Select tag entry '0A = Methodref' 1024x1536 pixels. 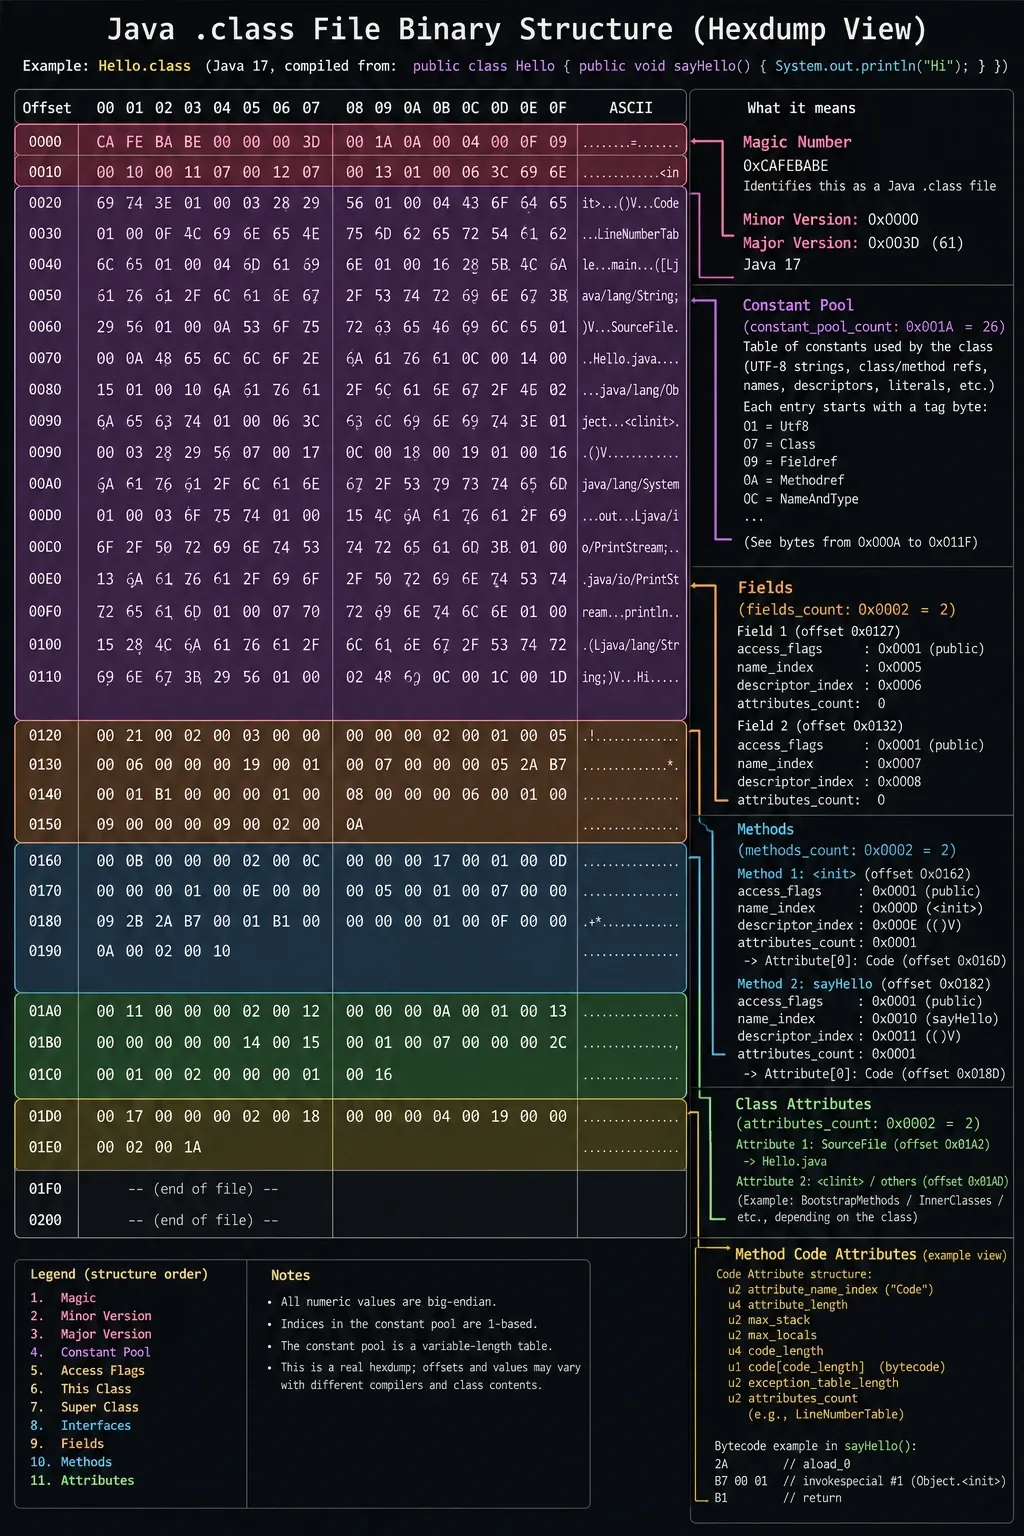point(793,480)
